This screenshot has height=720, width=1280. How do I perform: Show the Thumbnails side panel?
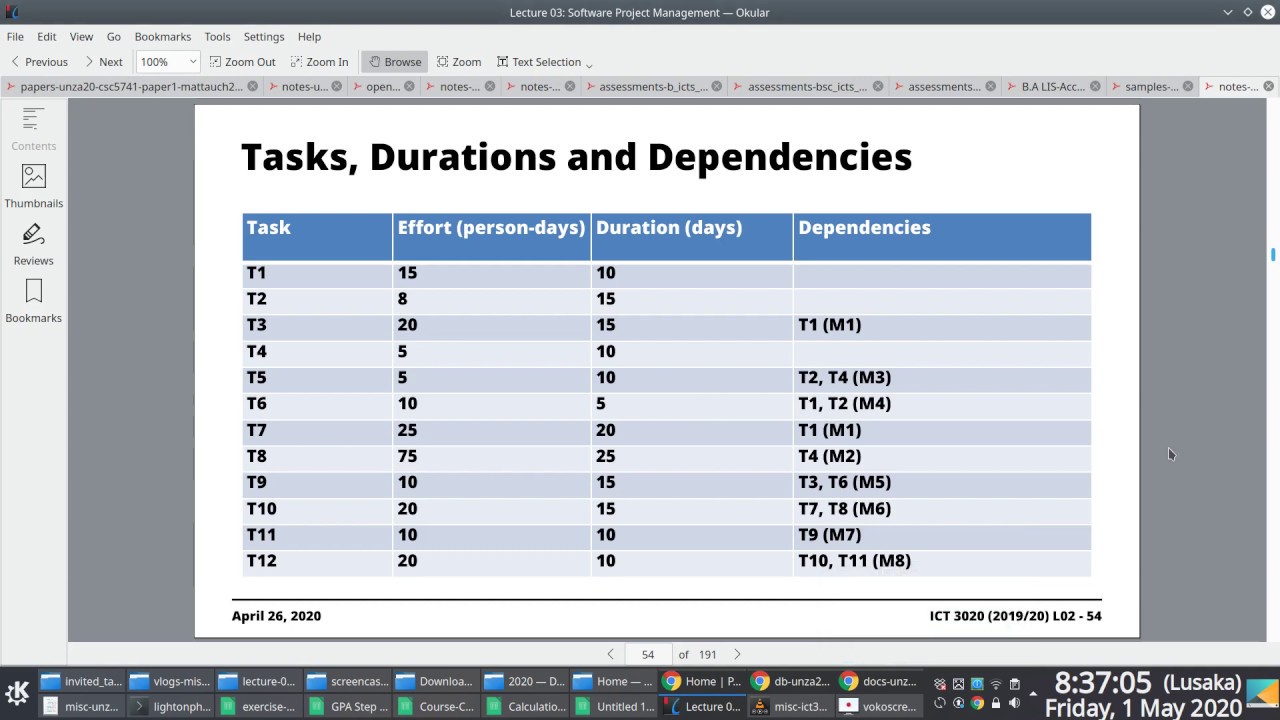[33, 187]
